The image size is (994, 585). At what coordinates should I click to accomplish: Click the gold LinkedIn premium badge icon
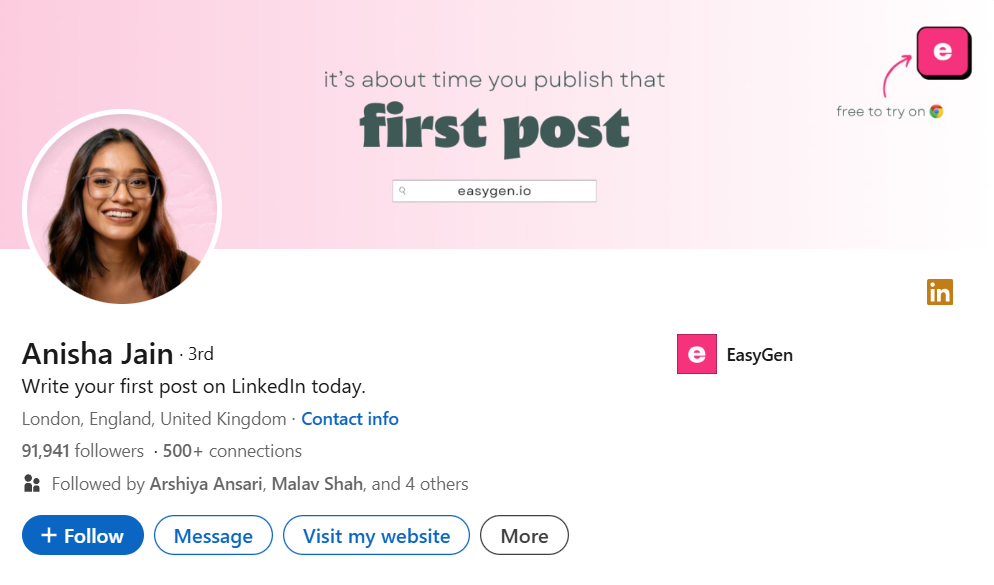[x=939, y=292]
